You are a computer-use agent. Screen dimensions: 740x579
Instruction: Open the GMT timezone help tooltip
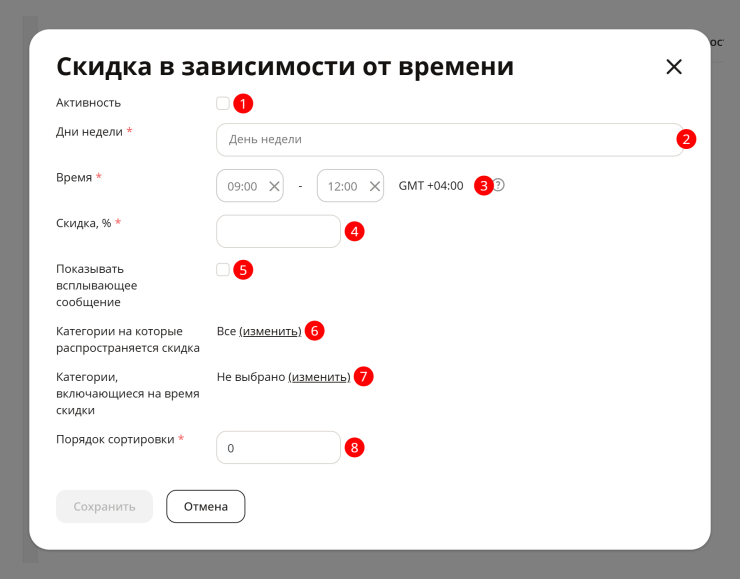[x=499, y=185]
